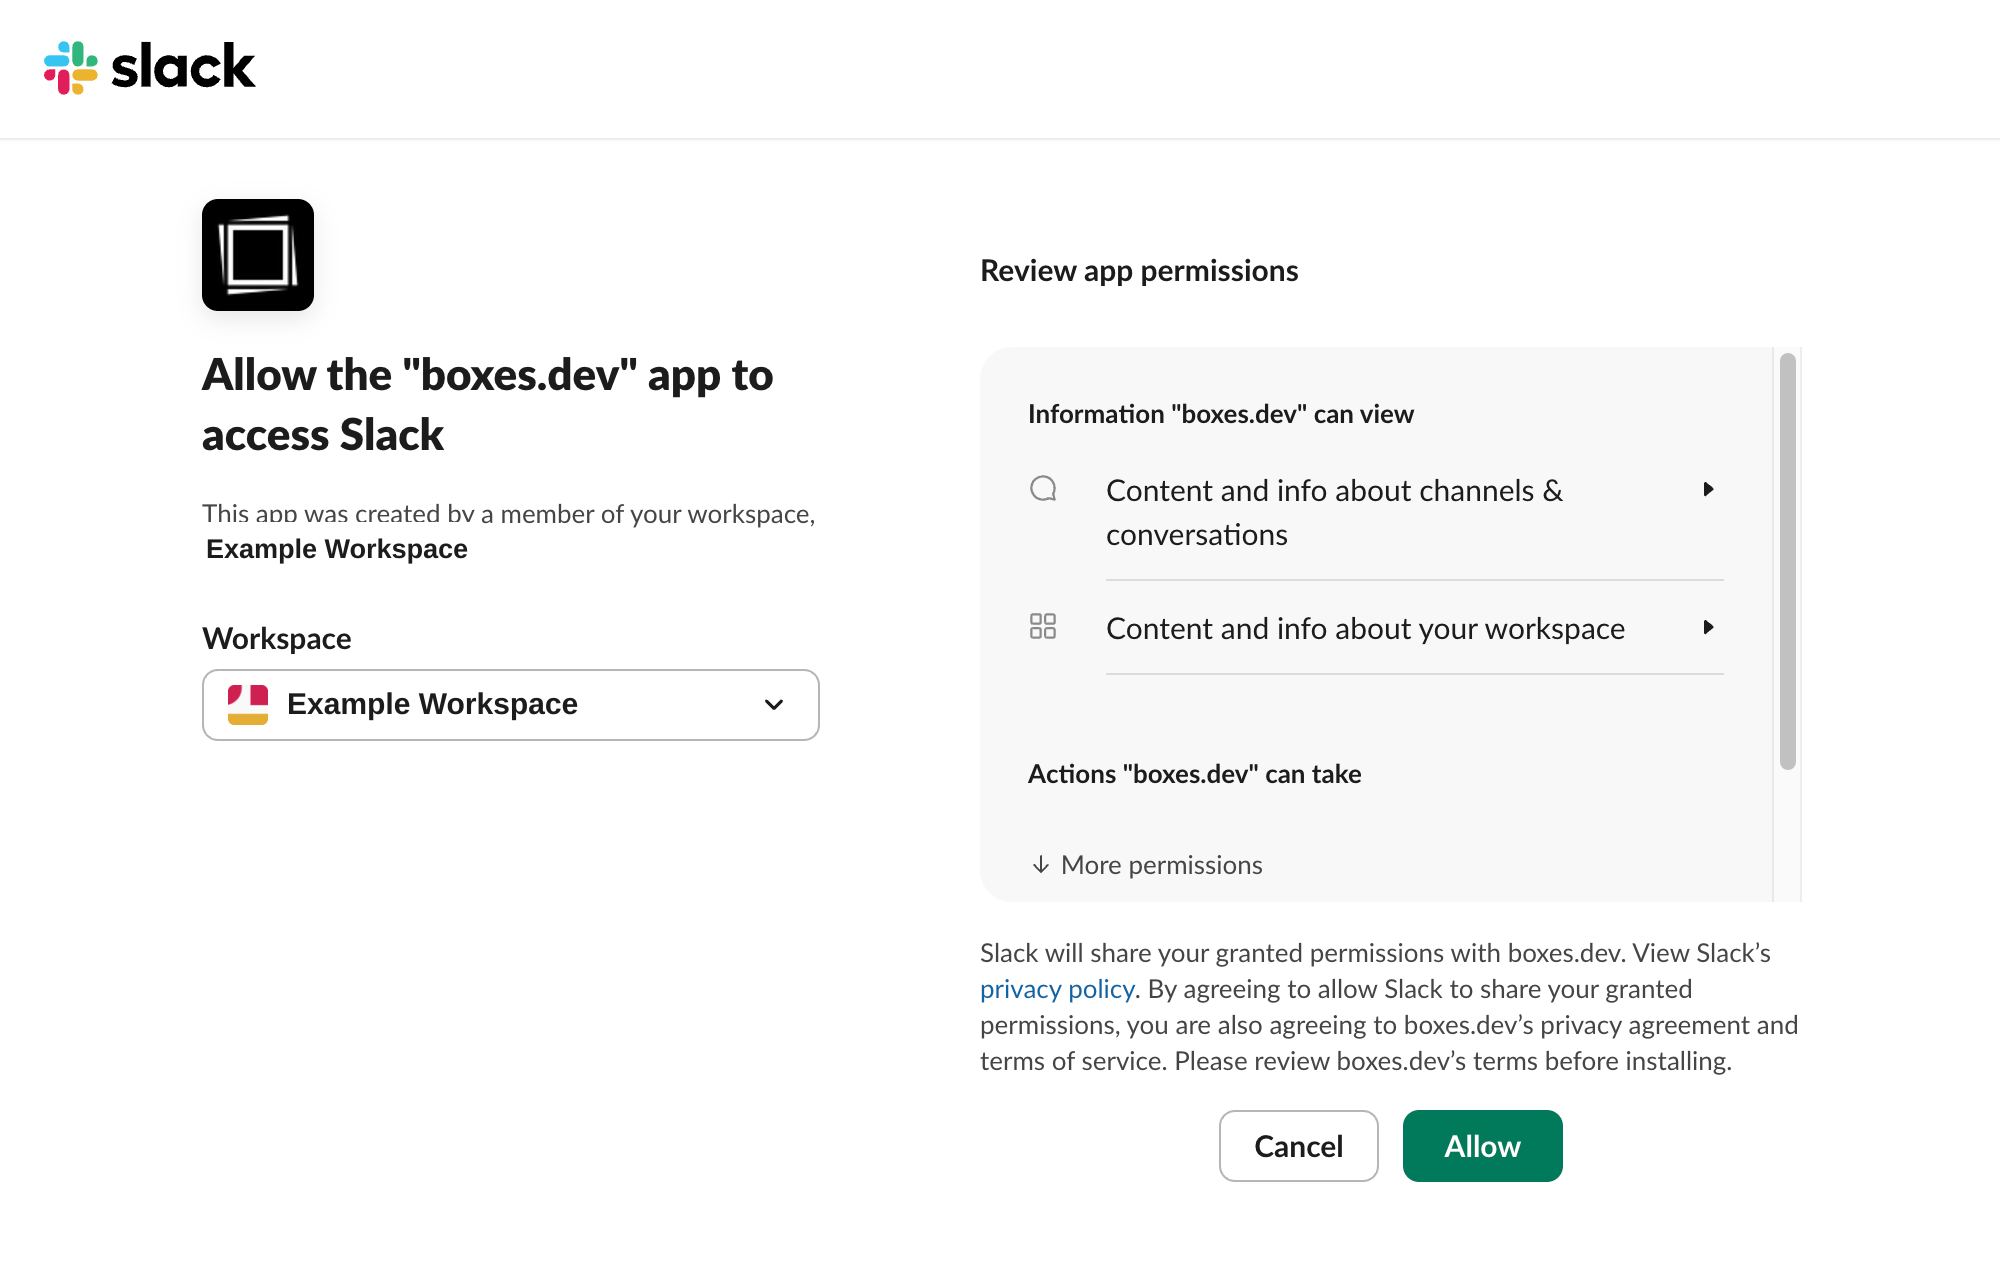Click the 'Allow the "boxes.dev" app' title
Image resolution: width=2000 pixels, height=1272 pixels.
(488, 405)
